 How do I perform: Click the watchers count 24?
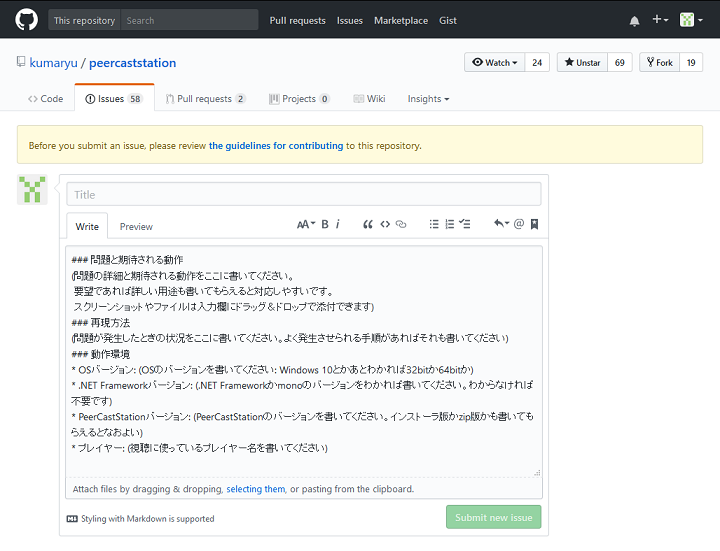click(537, 62)
